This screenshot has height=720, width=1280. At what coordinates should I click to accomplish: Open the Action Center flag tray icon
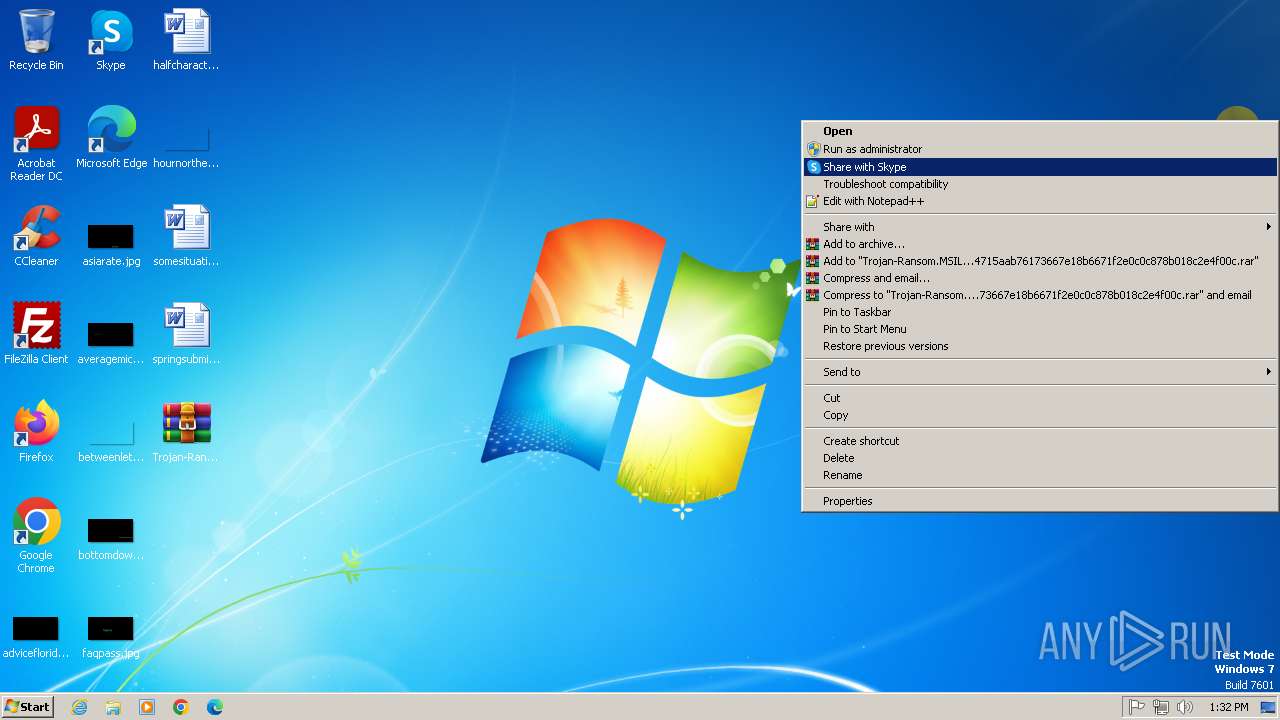[1137, 707]
